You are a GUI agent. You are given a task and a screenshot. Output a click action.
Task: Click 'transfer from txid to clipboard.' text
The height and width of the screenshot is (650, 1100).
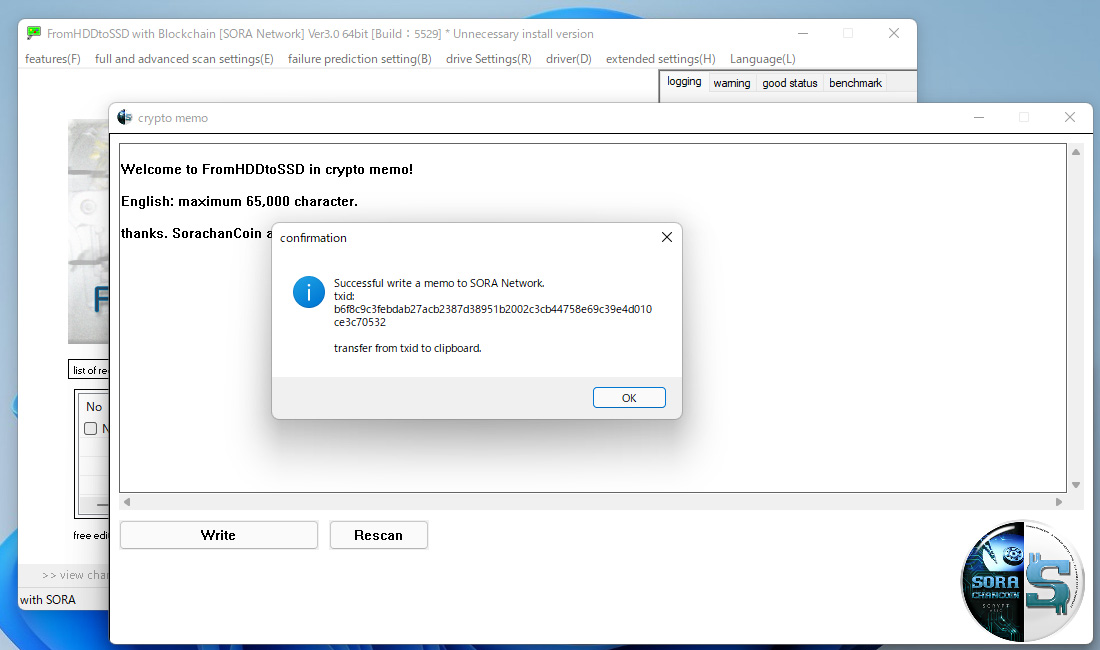point(408,348)
